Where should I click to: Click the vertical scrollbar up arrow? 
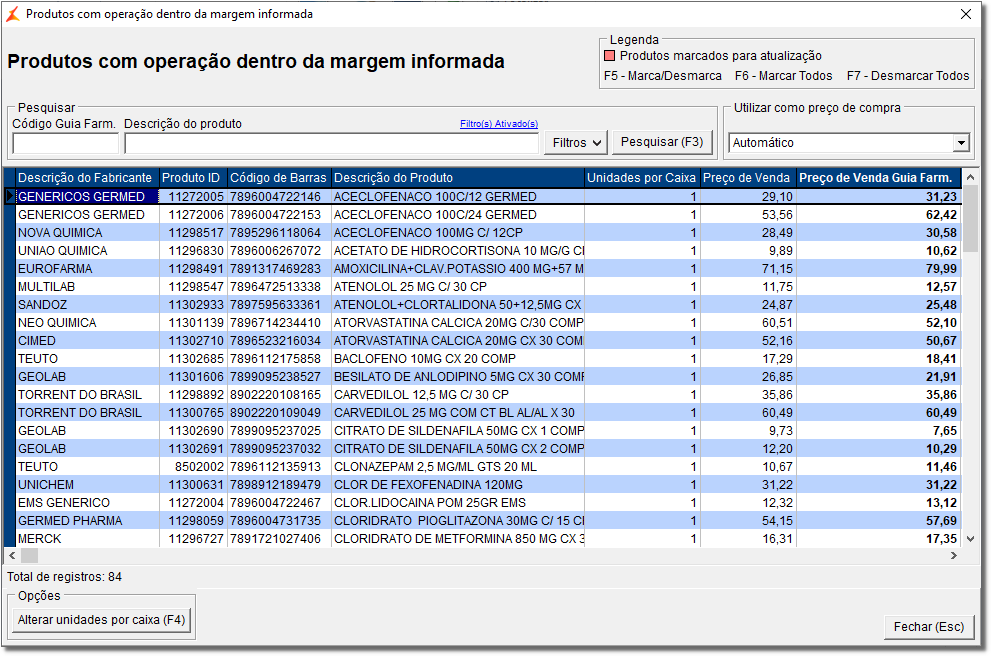pos(971,178)
